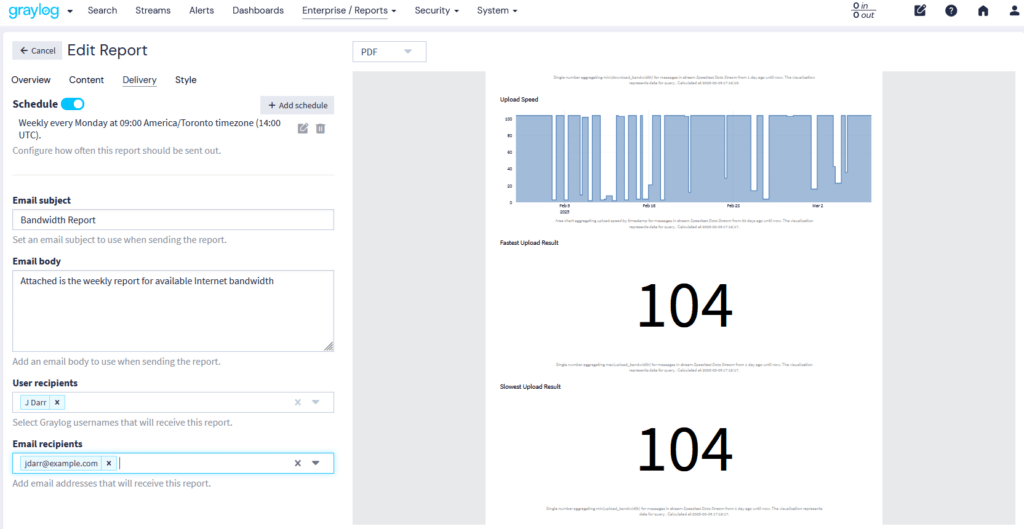The height and width of the screenshot is (529, 1024).
Task: Remove jdarr@example.com recipient tag
Action: [x=109, y=463]
